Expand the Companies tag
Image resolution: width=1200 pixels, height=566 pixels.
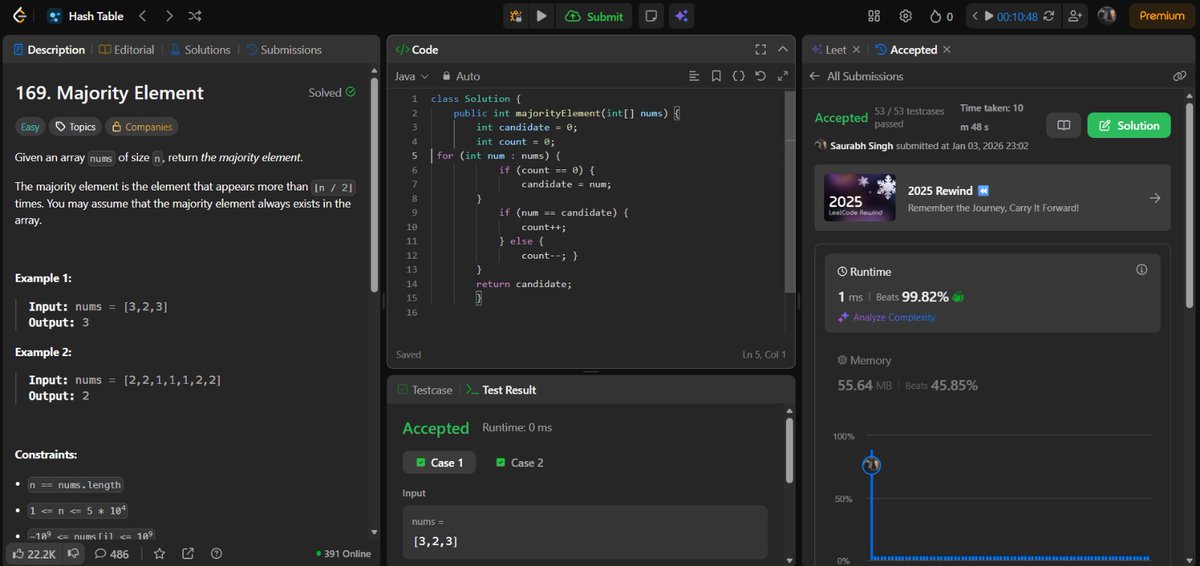click(141, 127)
